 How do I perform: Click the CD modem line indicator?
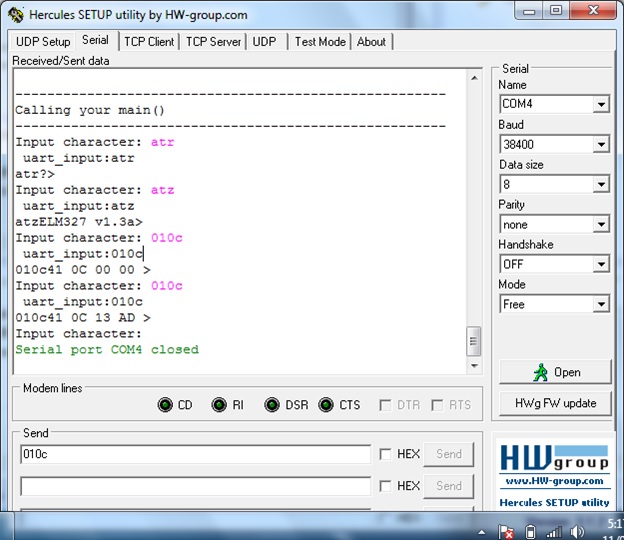click(165, 405)
